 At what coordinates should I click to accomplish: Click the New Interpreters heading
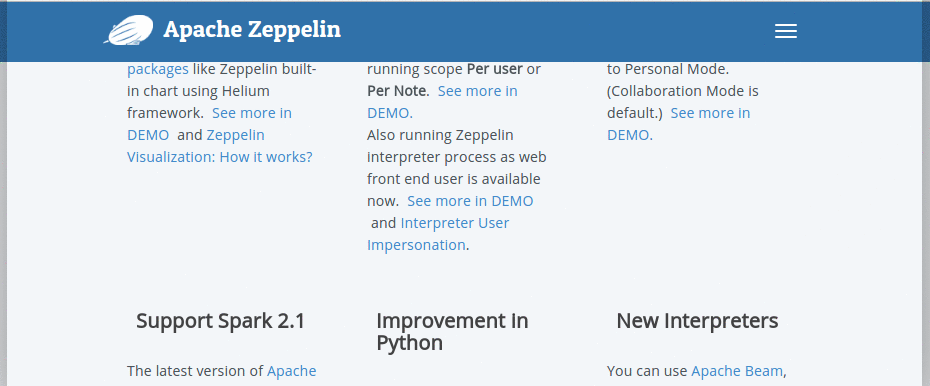pyautogui.click(x=697, y=321)
